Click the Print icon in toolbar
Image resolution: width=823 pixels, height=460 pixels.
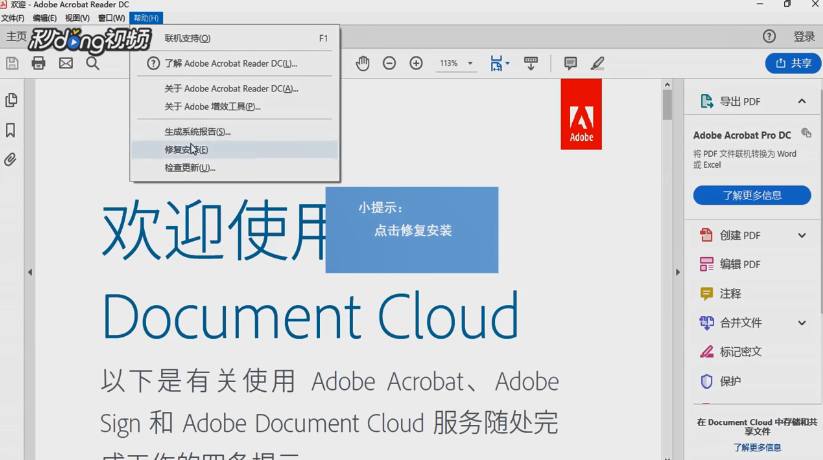pos(38,64)
